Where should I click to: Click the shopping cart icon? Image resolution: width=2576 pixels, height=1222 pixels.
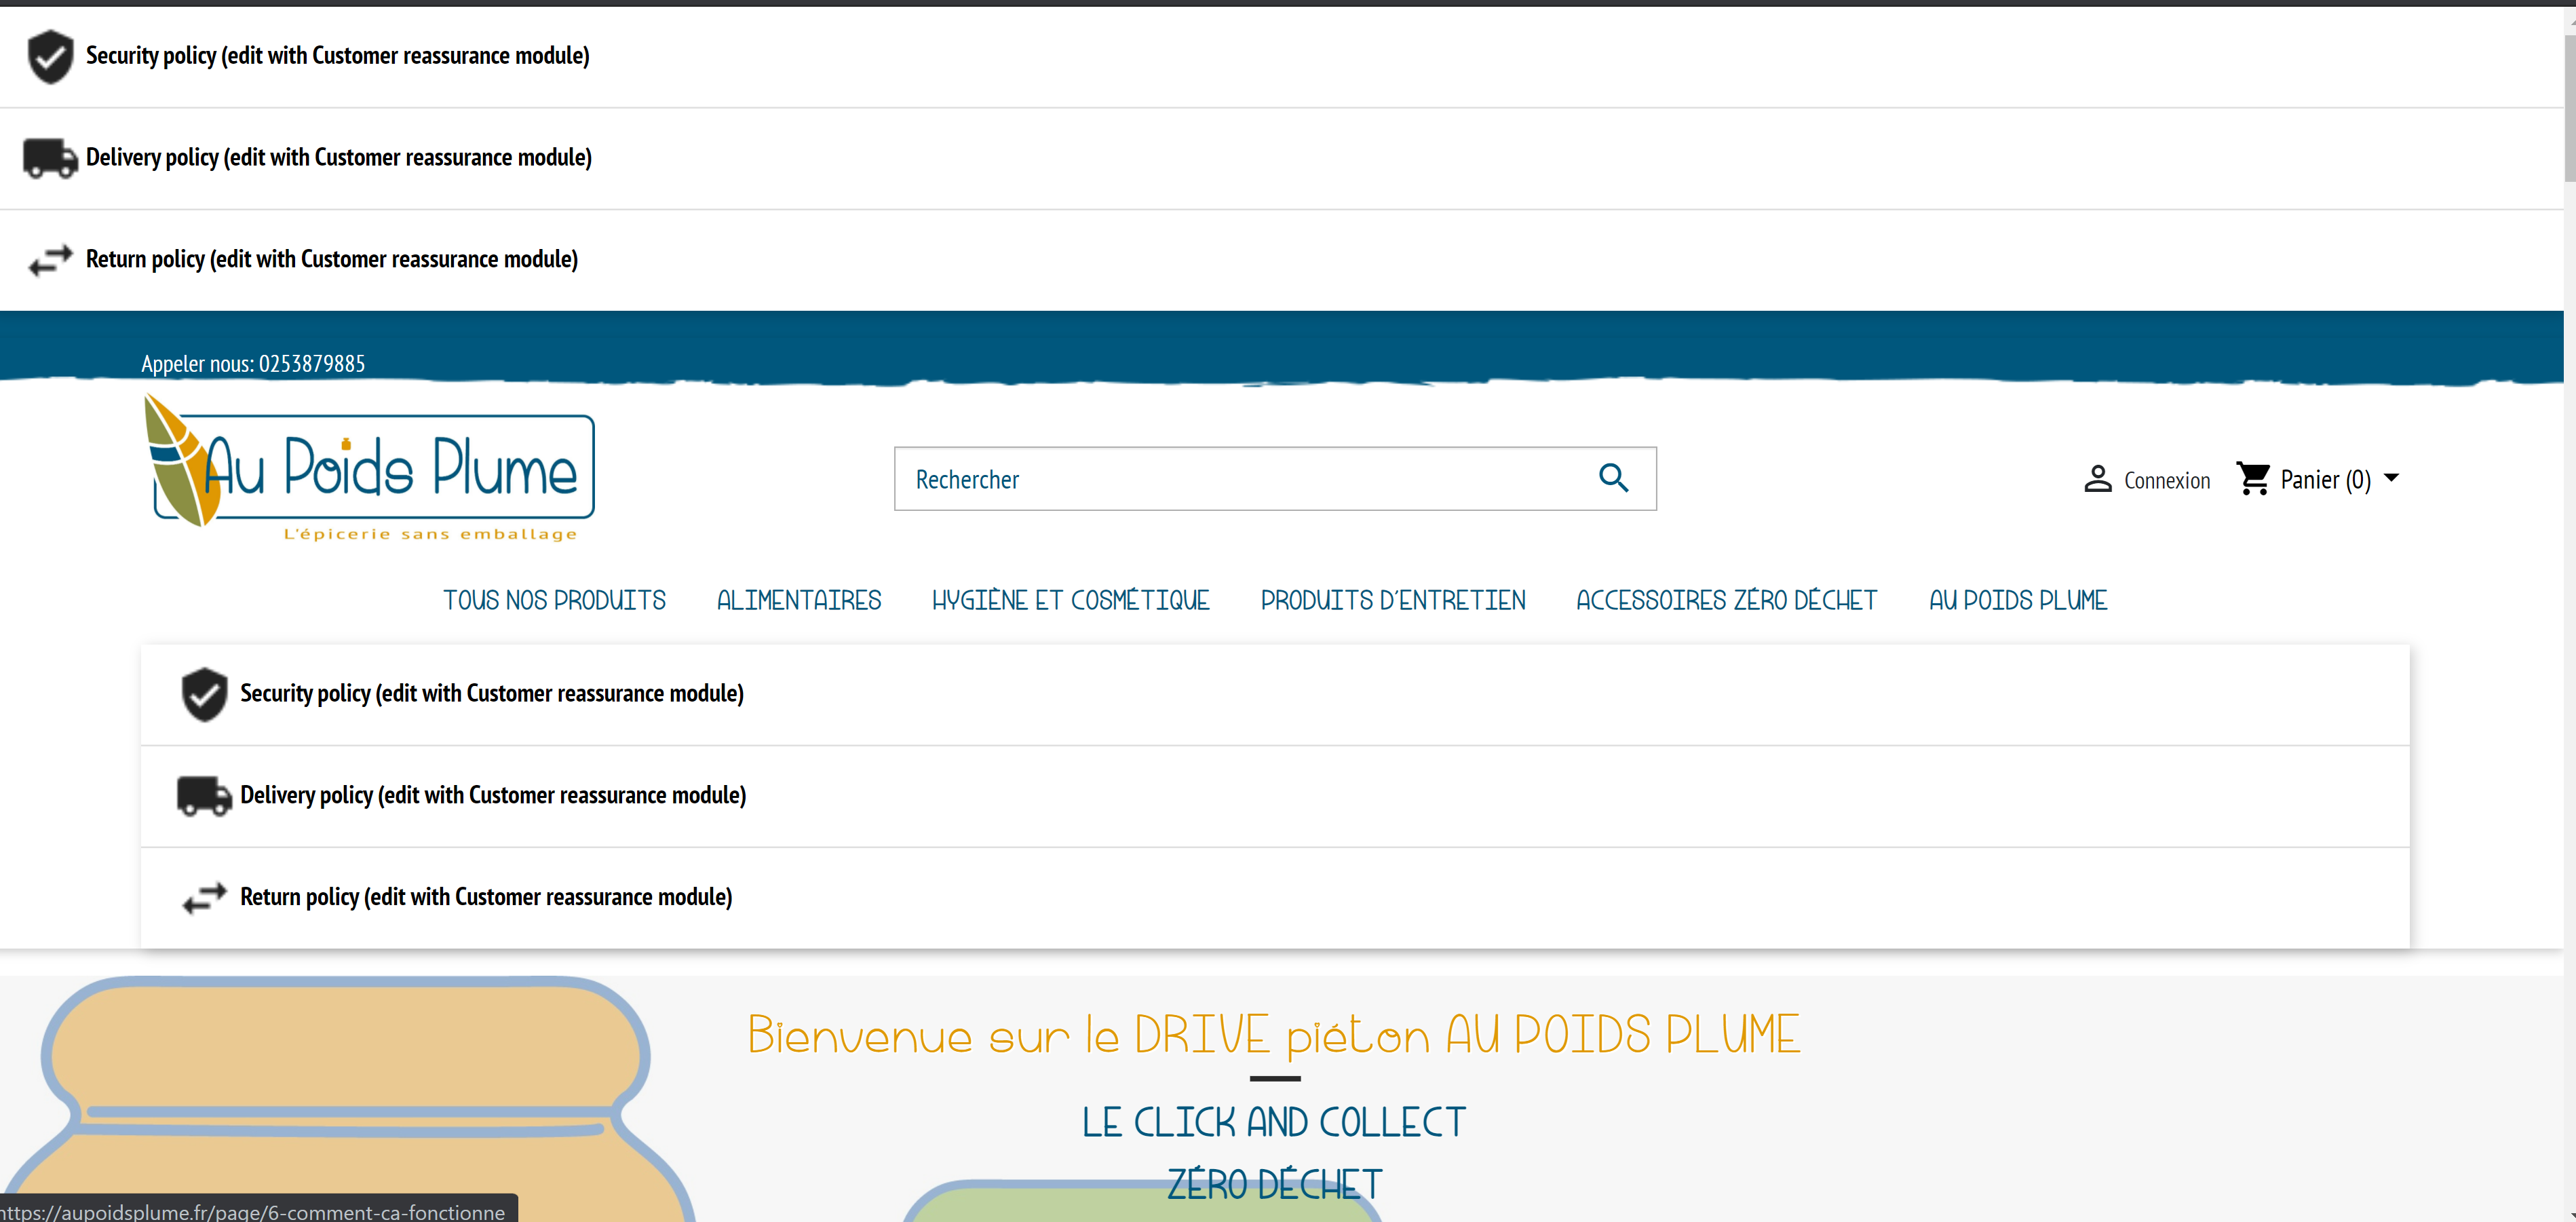[2253, 479]
